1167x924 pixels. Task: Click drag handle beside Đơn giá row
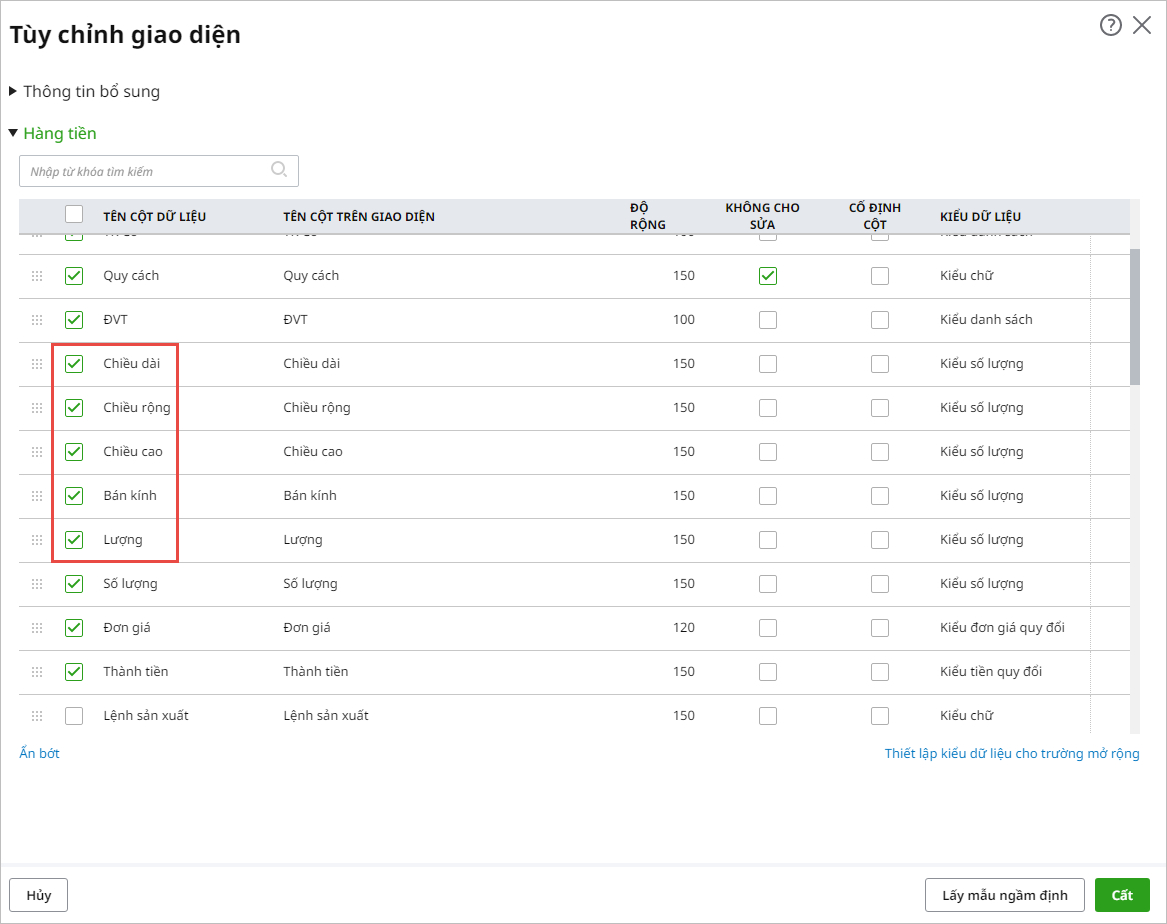coord(37,628)
